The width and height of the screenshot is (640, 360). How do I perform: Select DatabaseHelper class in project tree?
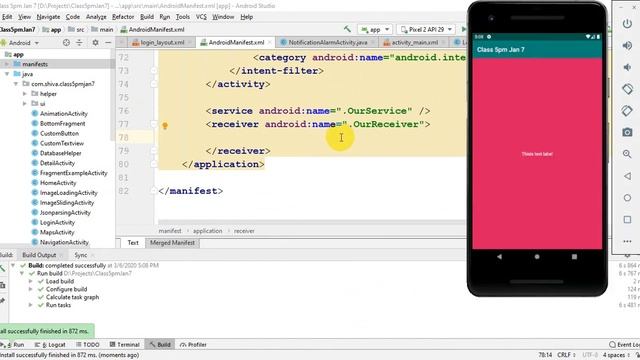tap(60, 153)
